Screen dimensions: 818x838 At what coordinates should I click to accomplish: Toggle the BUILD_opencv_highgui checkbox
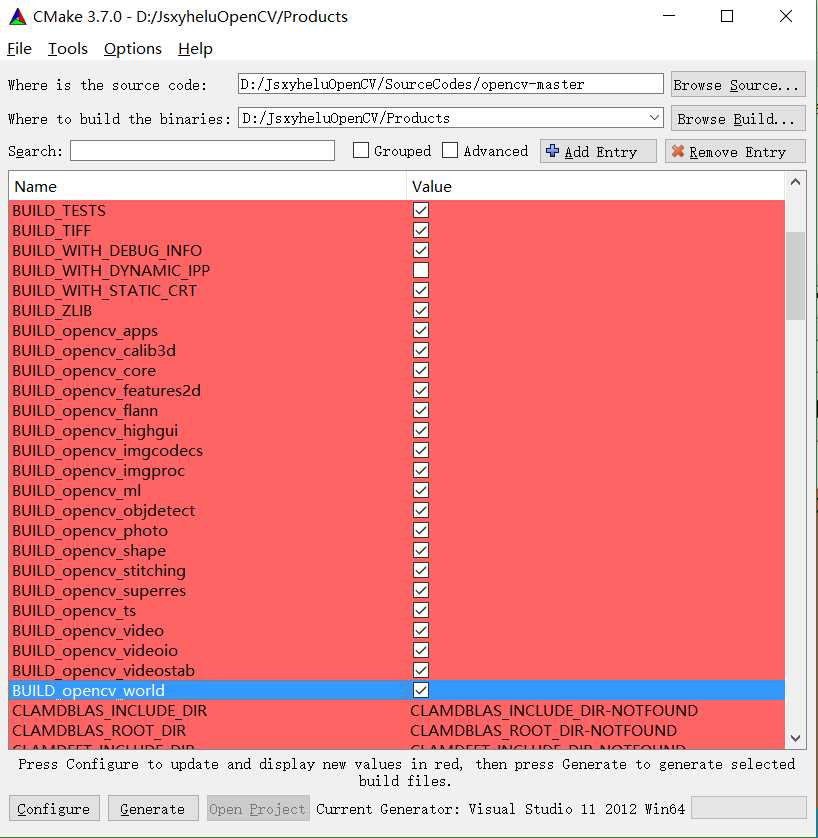click(x=421, y=430)
